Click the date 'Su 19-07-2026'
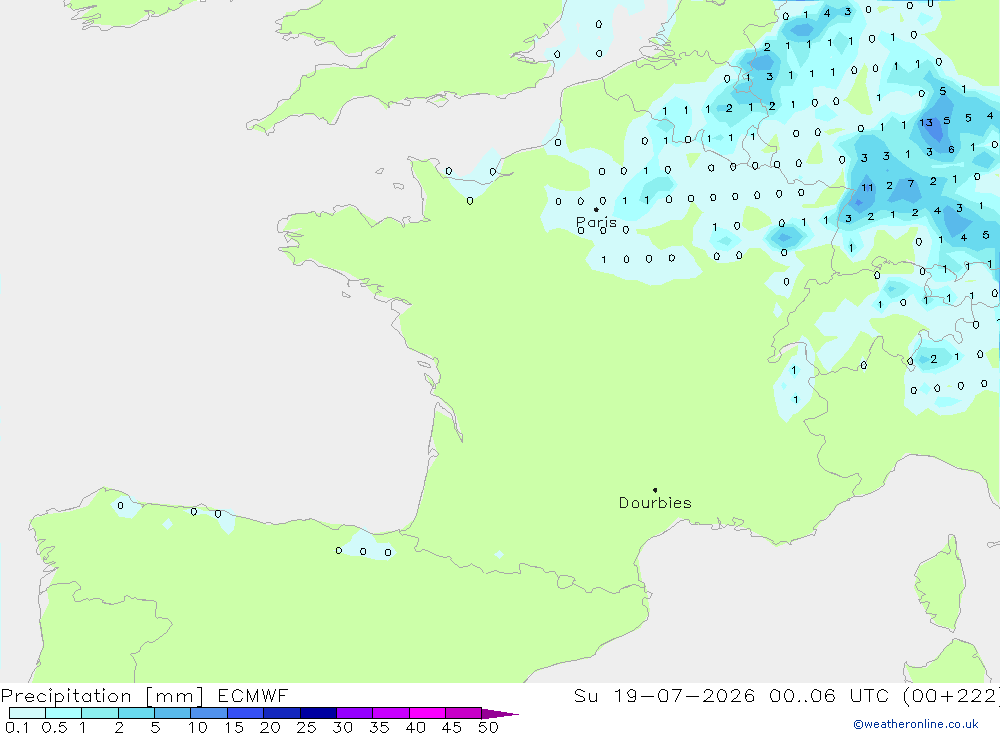 [665, 695]
